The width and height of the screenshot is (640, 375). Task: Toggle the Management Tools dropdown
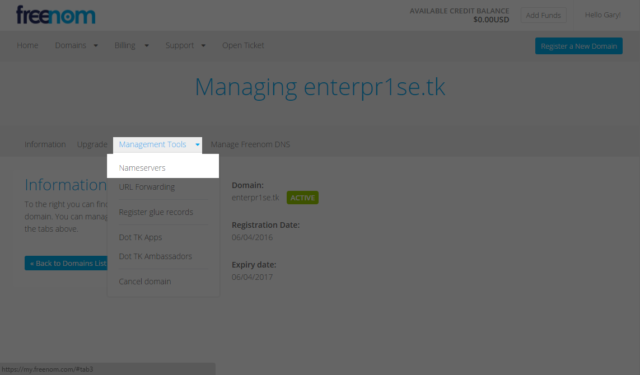[x=158, y=145]
